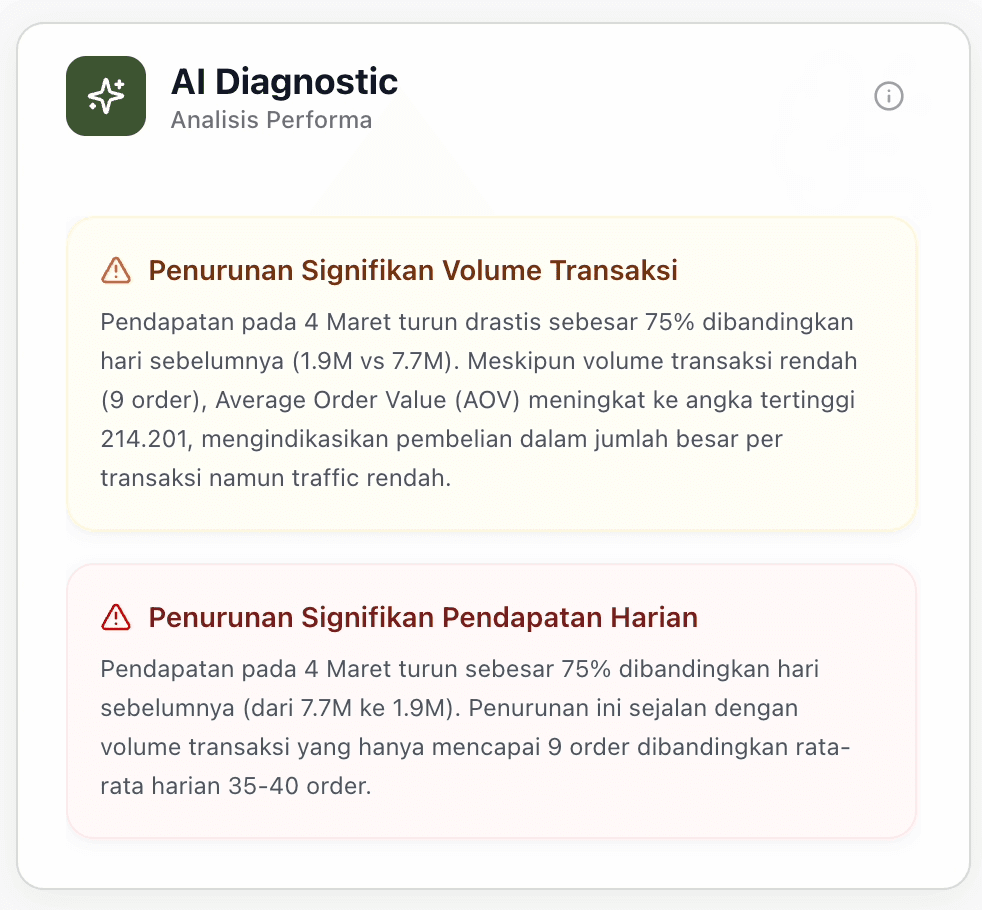Open the Penurunan Signifikan Volume Transaksi alert title
This screenshot has width=982, height=910.
pos(413,270)
